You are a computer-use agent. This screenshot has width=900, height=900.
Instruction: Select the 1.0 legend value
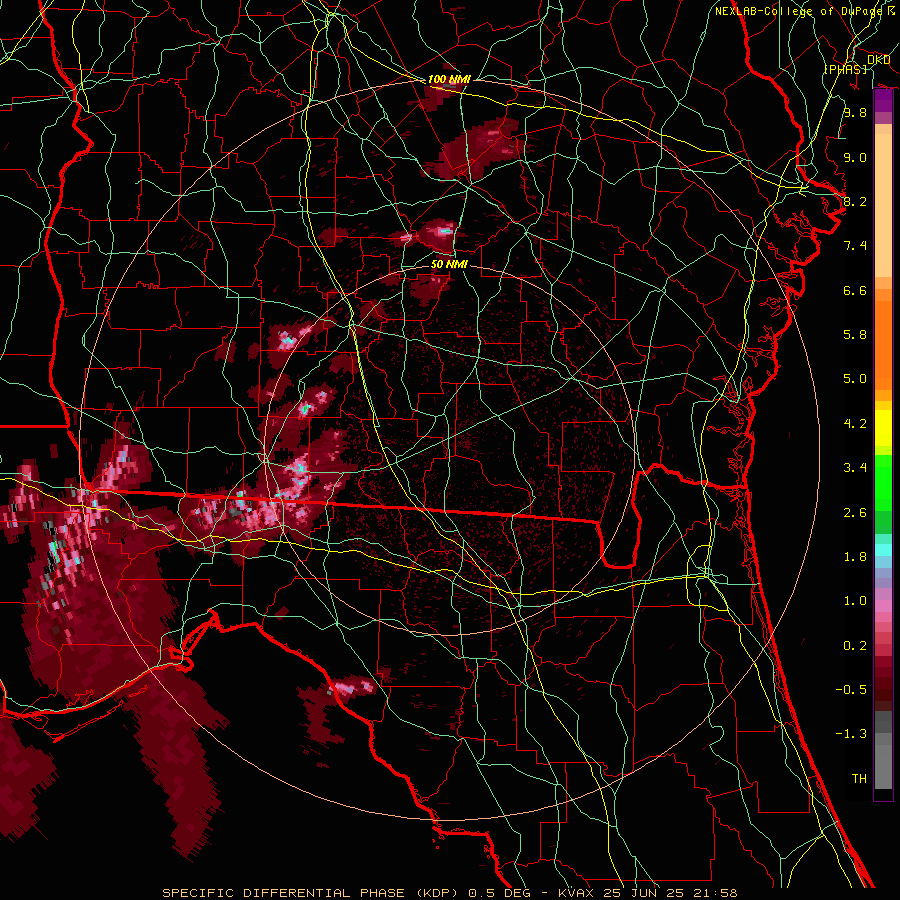click(855, 601)
